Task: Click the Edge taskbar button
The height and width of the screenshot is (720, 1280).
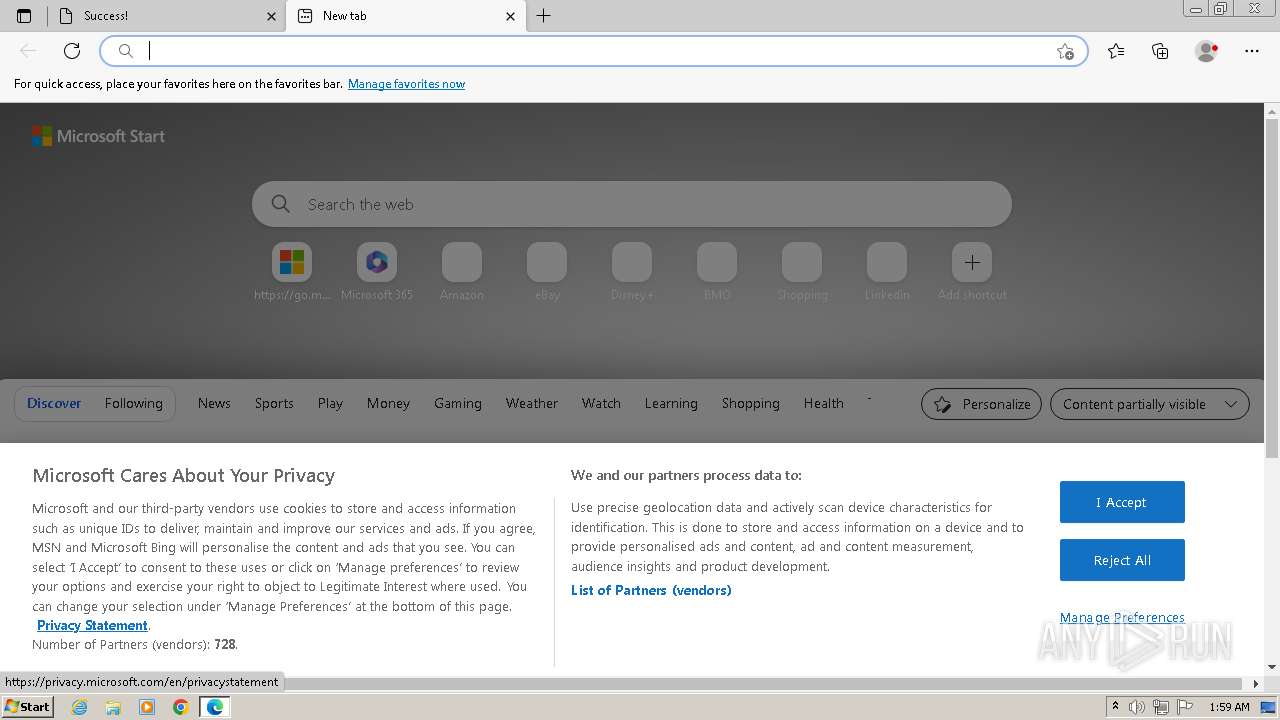Action: (x=214, y=707)
